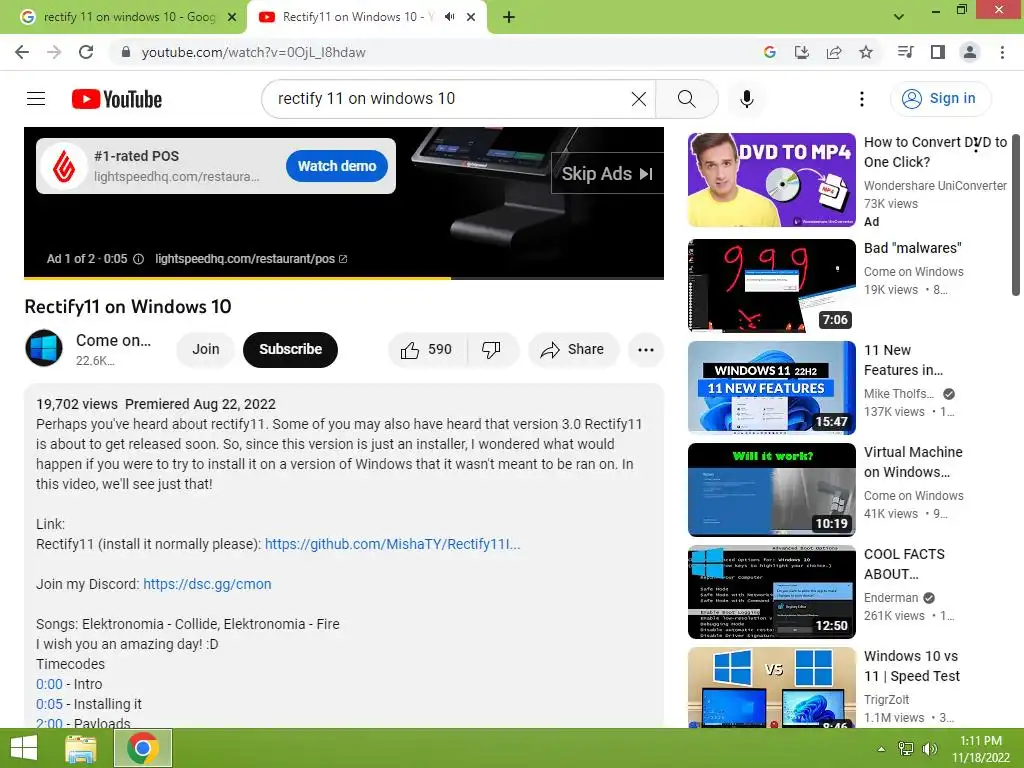
Task: Click the Google icon in address bar
Action: point(769,52)
